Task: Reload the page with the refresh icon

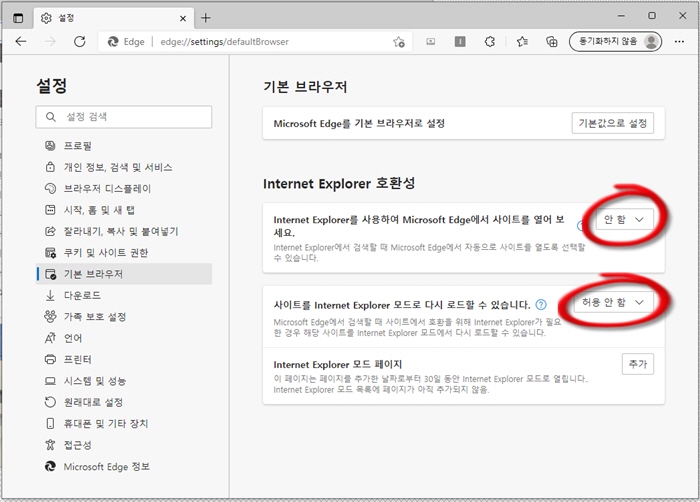Action: 79,42
